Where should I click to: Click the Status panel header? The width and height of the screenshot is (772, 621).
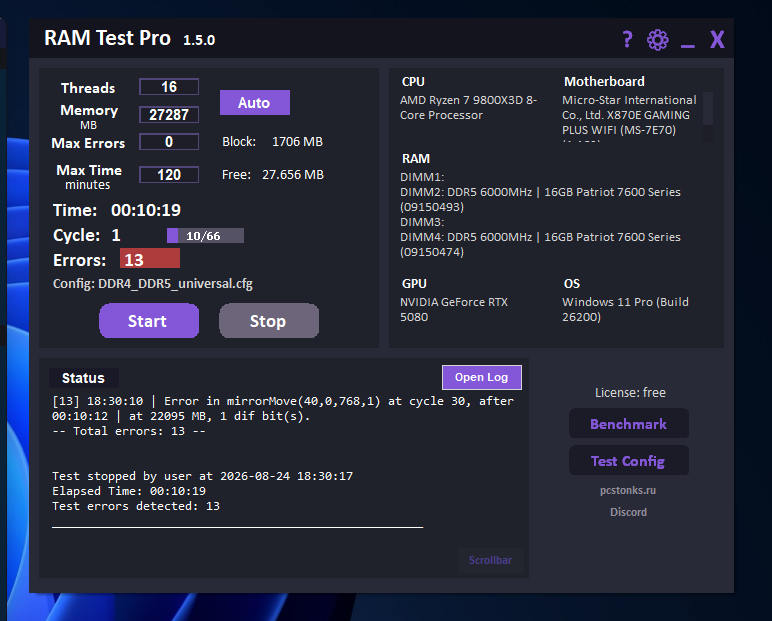pos(83,378)
